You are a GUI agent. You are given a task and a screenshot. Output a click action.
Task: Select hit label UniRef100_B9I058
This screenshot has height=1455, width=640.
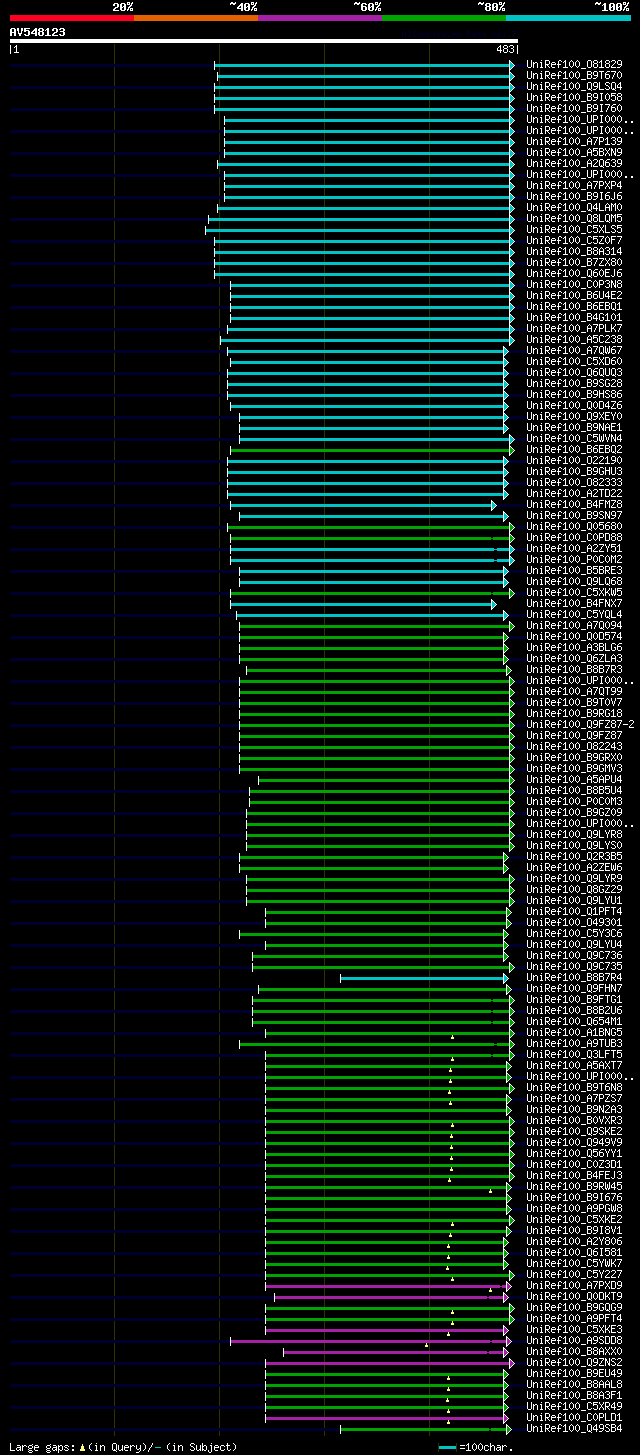point(574,97)
